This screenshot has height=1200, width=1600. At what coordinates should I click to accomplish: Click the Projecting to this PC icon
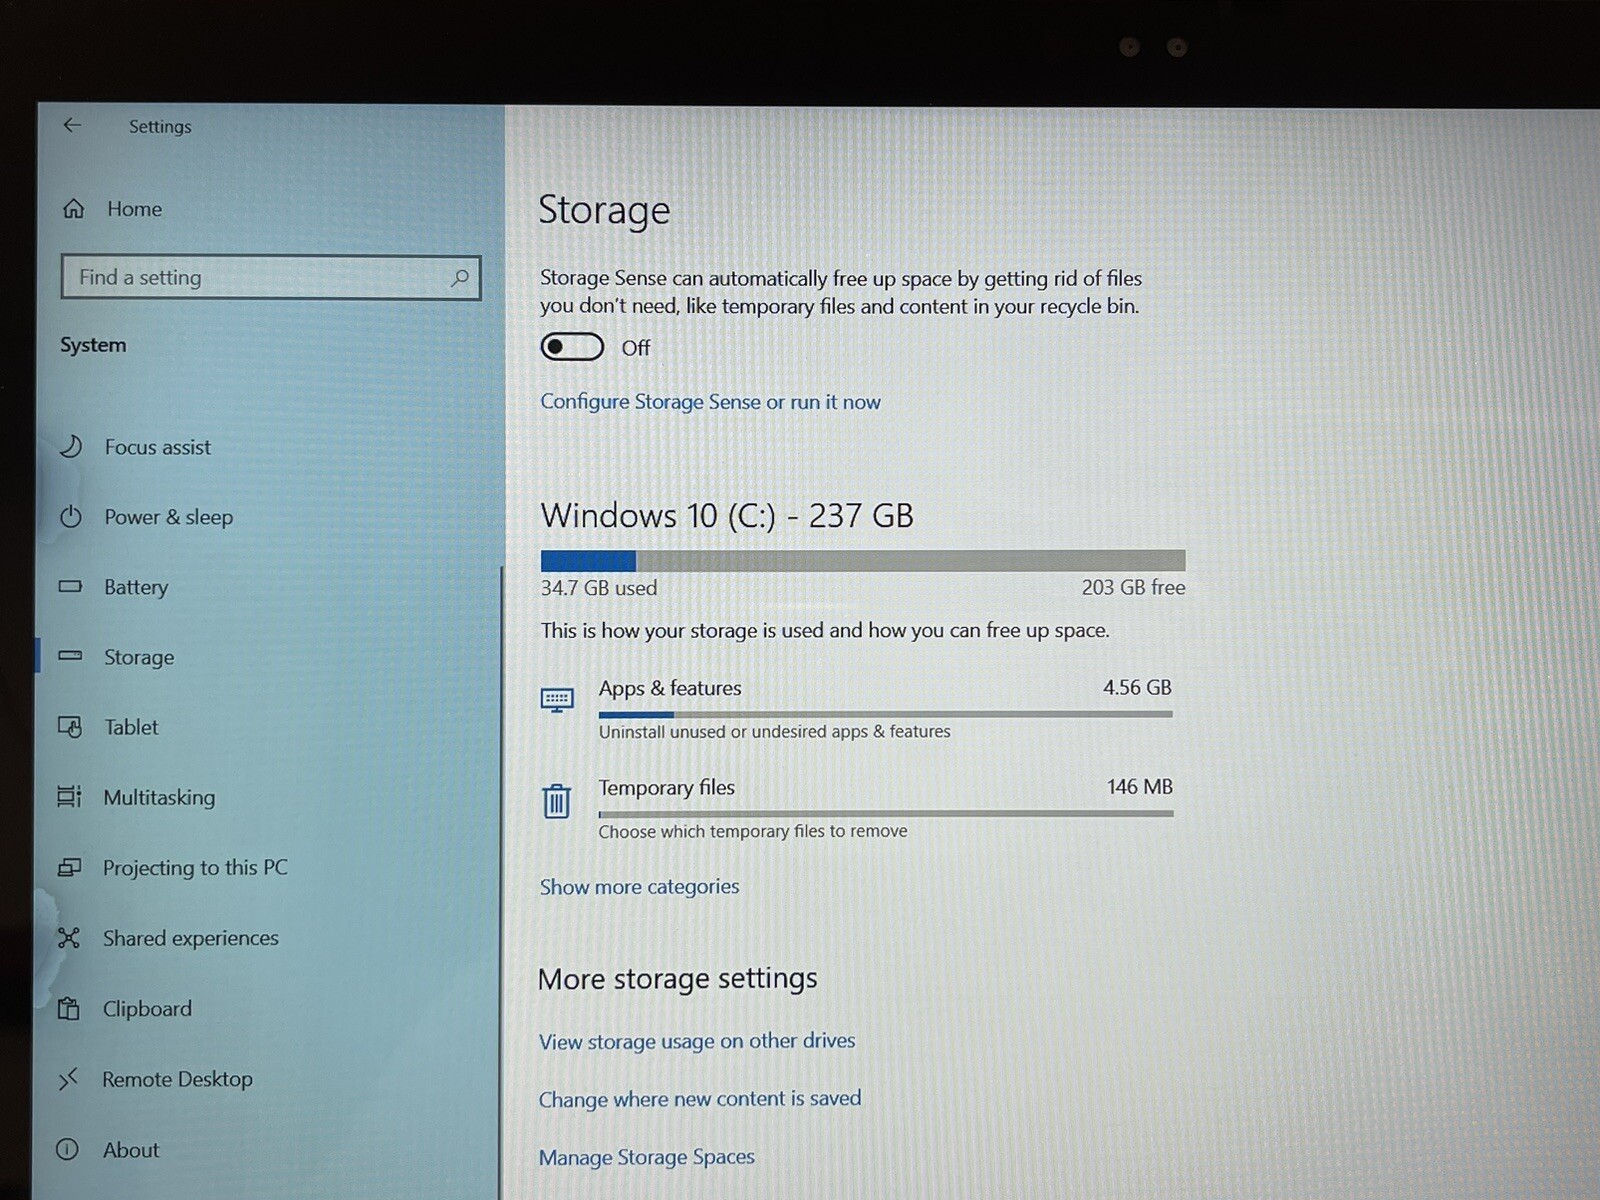tap(69, 867)
